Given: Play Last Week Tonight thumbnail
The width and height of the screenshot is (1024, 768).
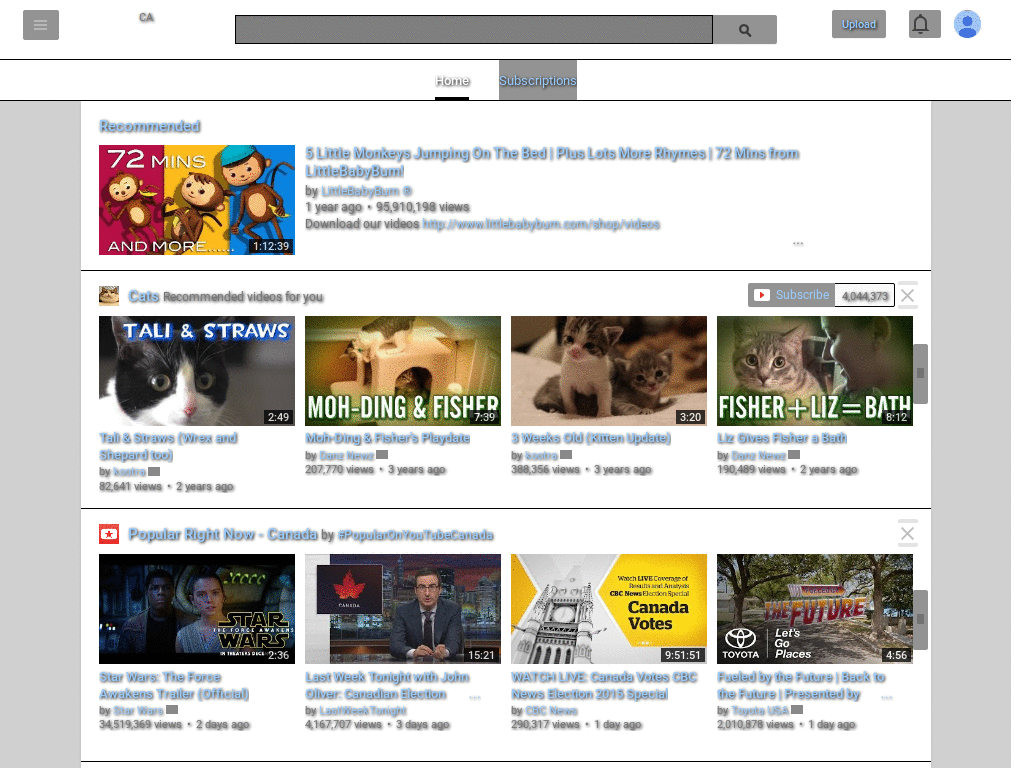Looking at the screenshot, I should [403, 609].
